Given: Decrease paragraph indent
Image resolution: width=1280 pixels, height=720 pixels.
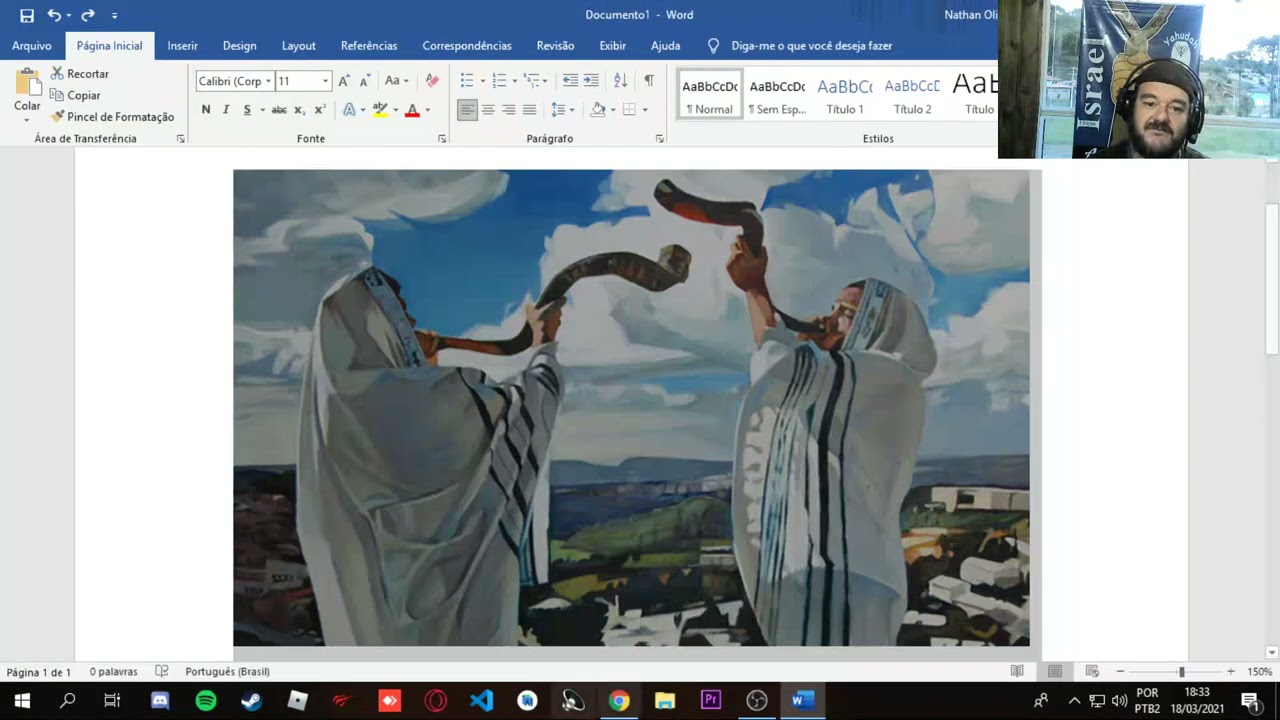Looking at the screenshot, I should coord(570,81).
